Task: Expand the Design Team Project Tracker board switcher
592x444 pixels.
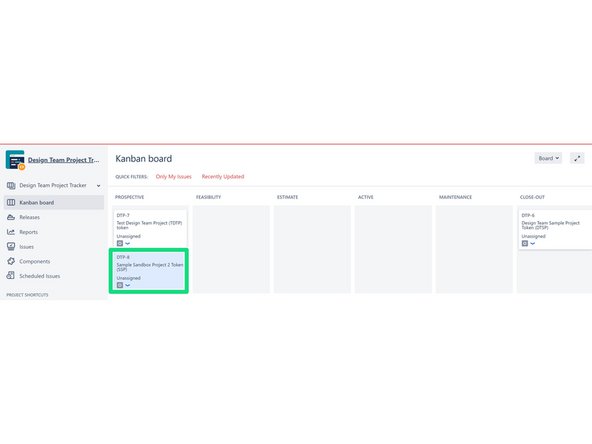Action: coord(99,185)
